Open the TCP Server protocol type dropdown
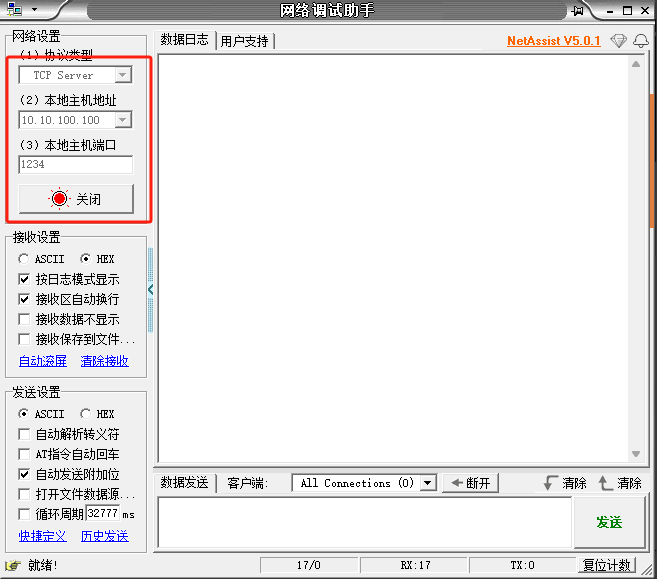Screen dimensions: 657x579 tap(122, 75)
